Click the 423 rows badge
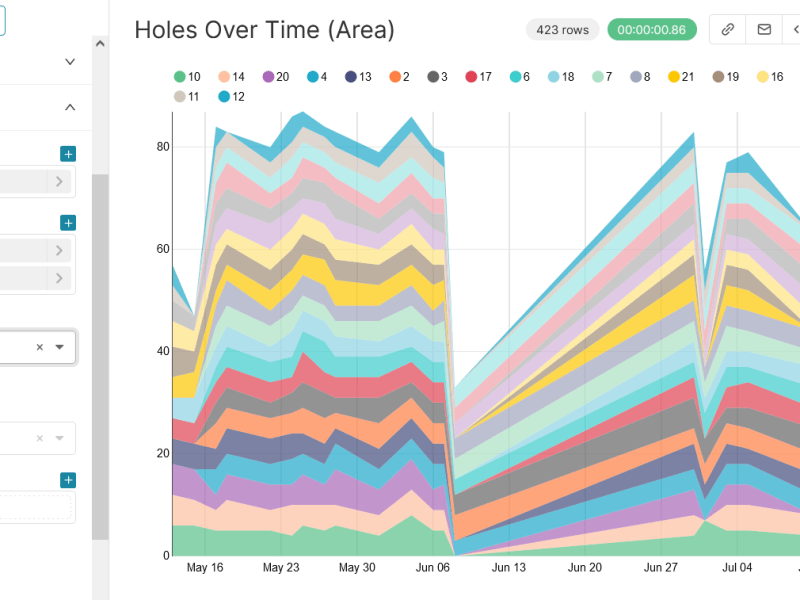This screenshot has height=600, width=800. coord(562,30)
